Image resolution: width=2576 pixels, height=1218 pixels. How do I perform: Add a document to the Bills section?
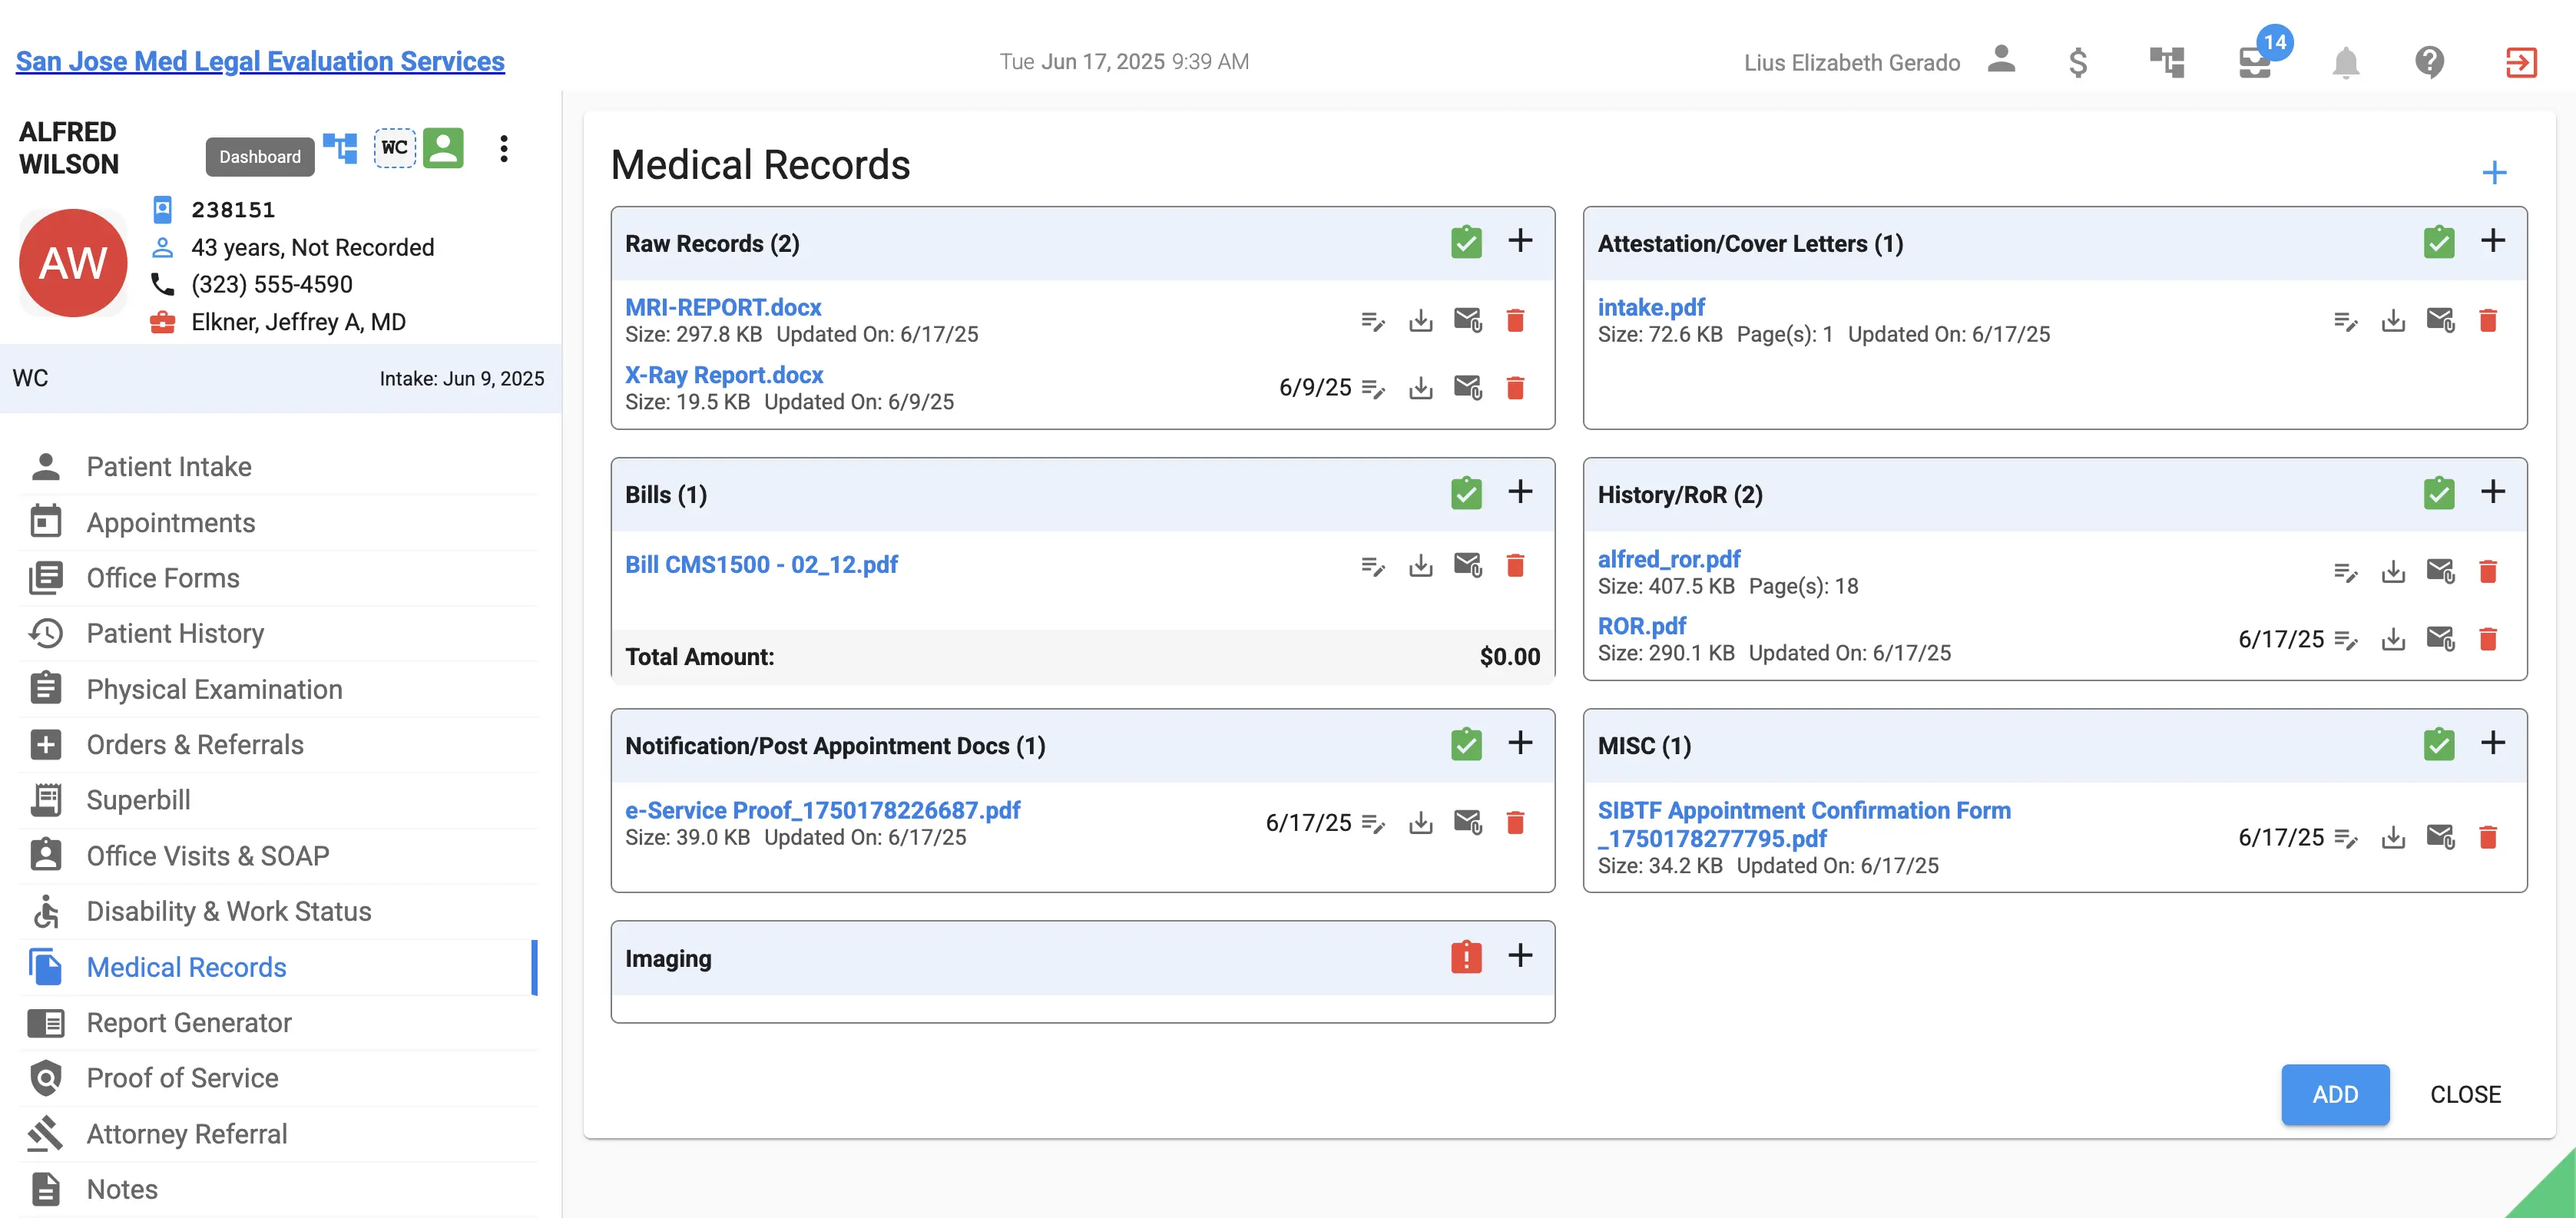click(x=1520, y=492)
